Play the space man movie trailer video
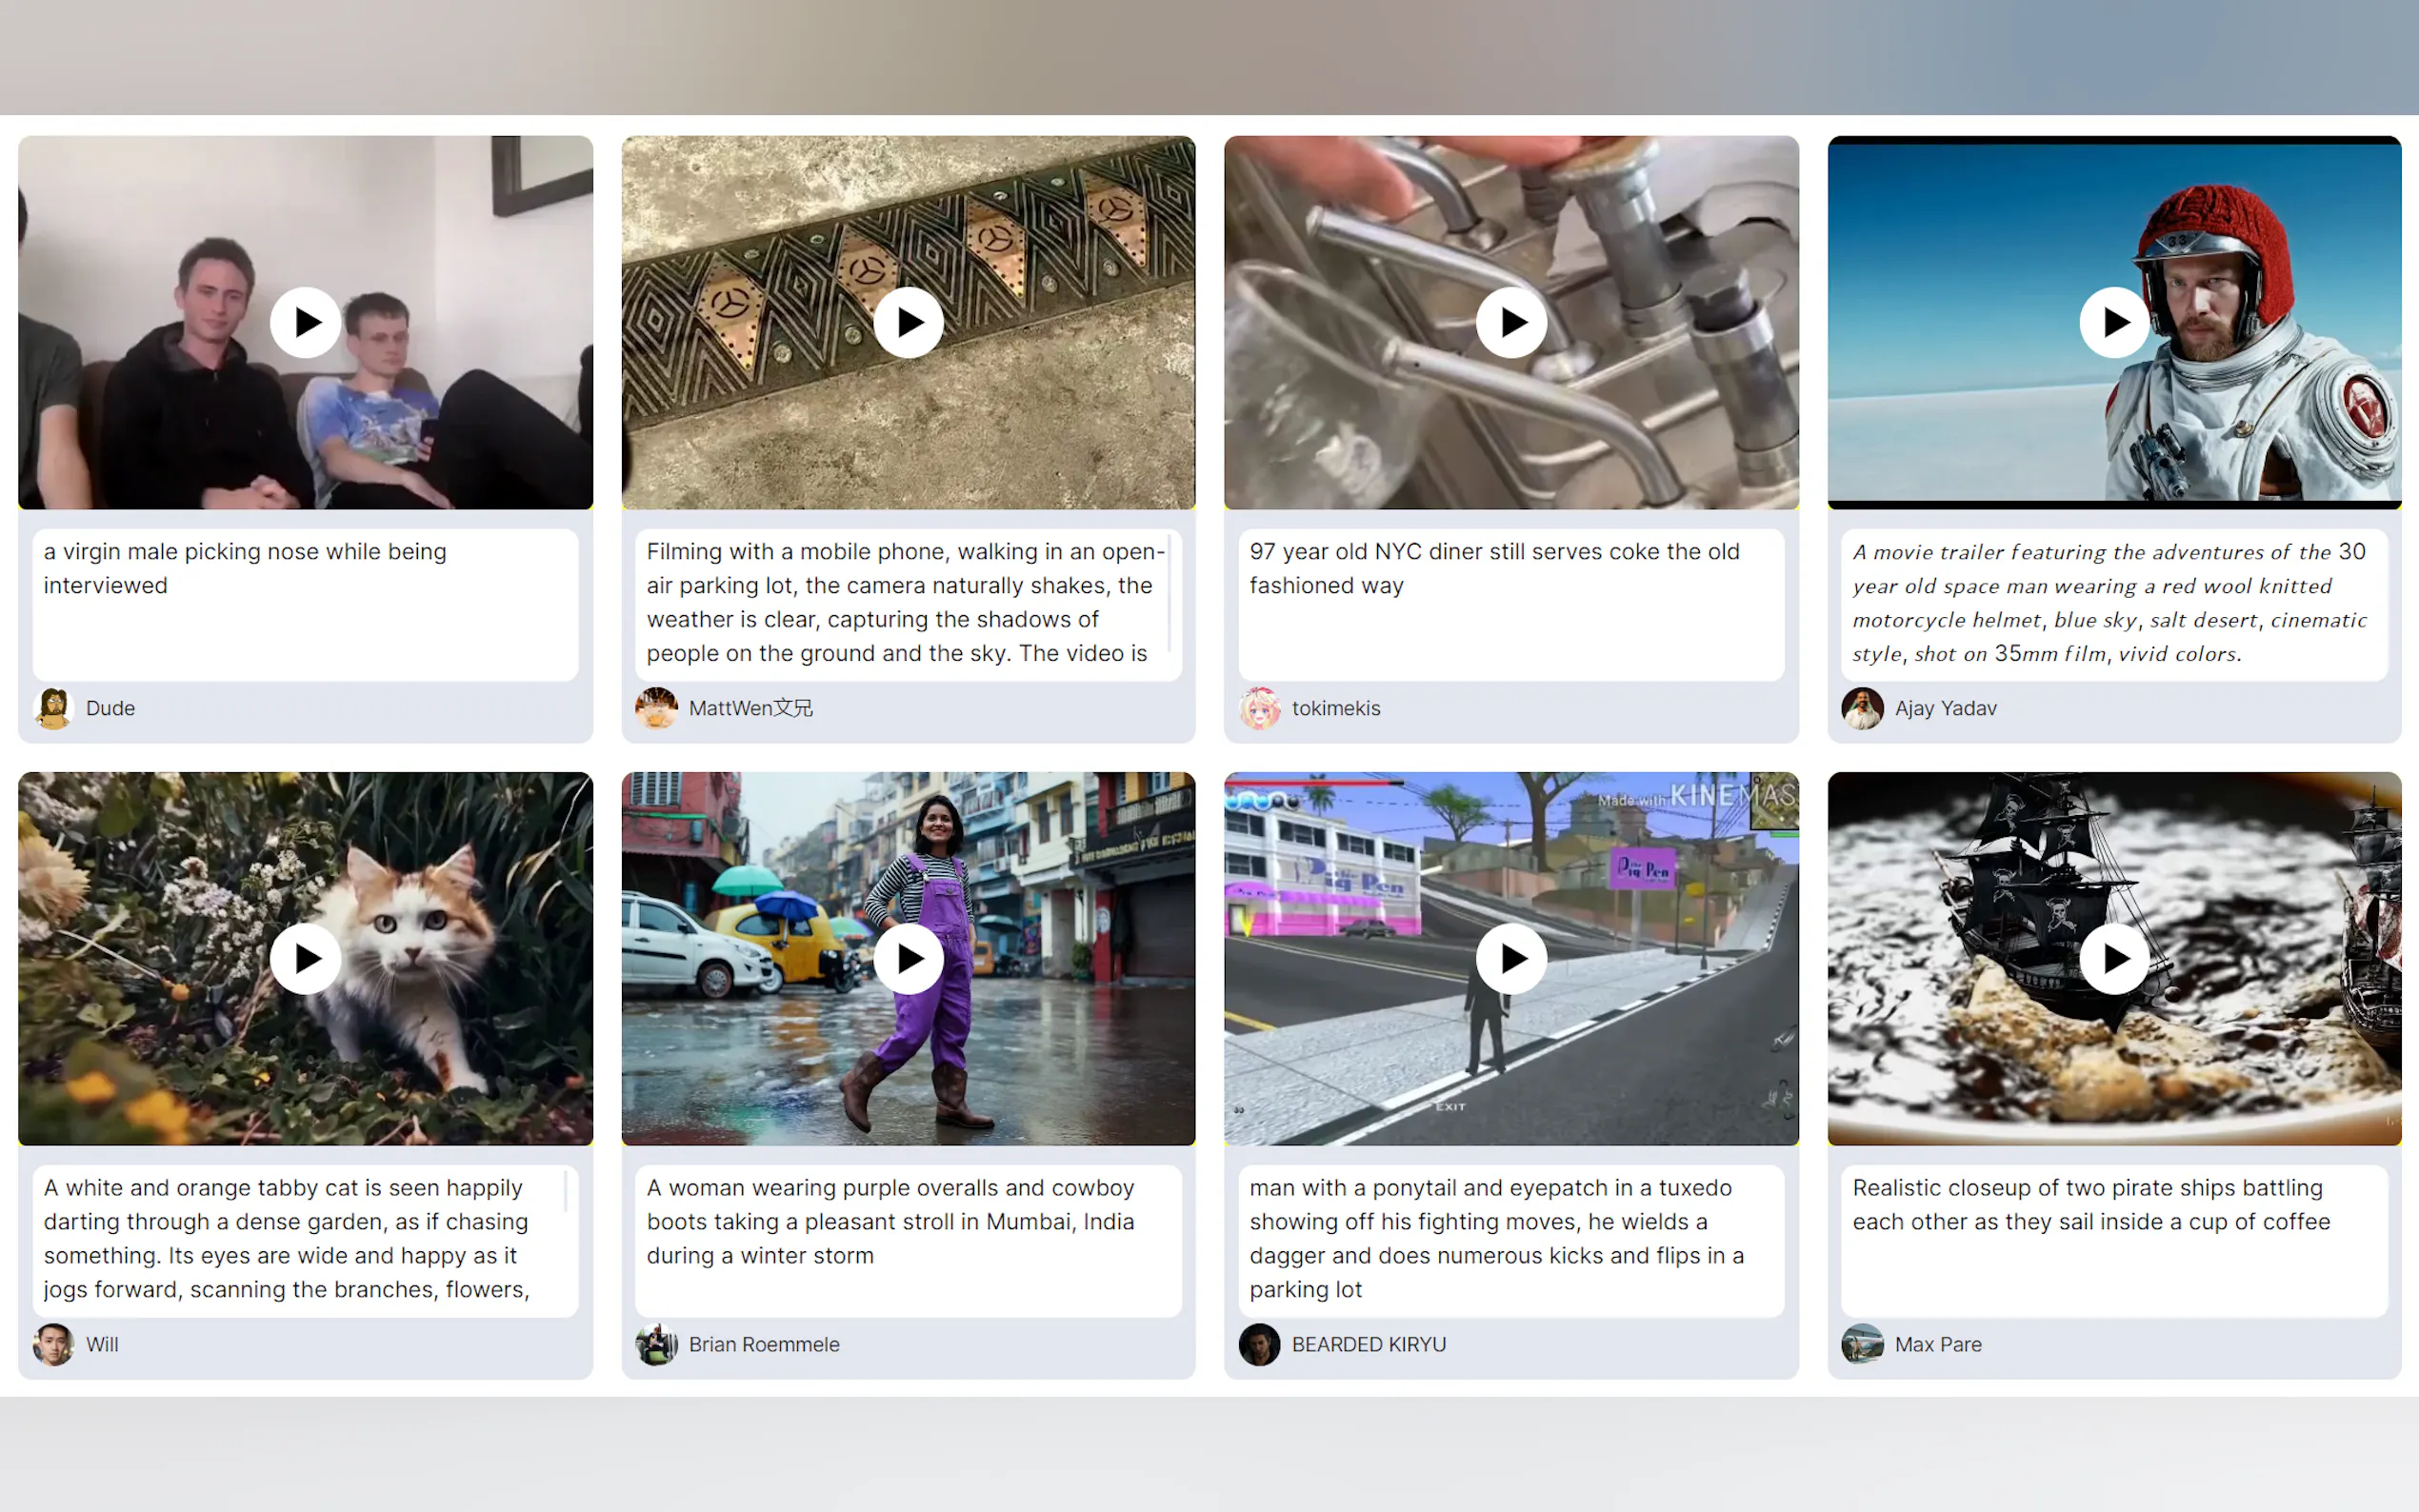The height and width of the screenshot is (1512, 2419). tap(2114, 322)
